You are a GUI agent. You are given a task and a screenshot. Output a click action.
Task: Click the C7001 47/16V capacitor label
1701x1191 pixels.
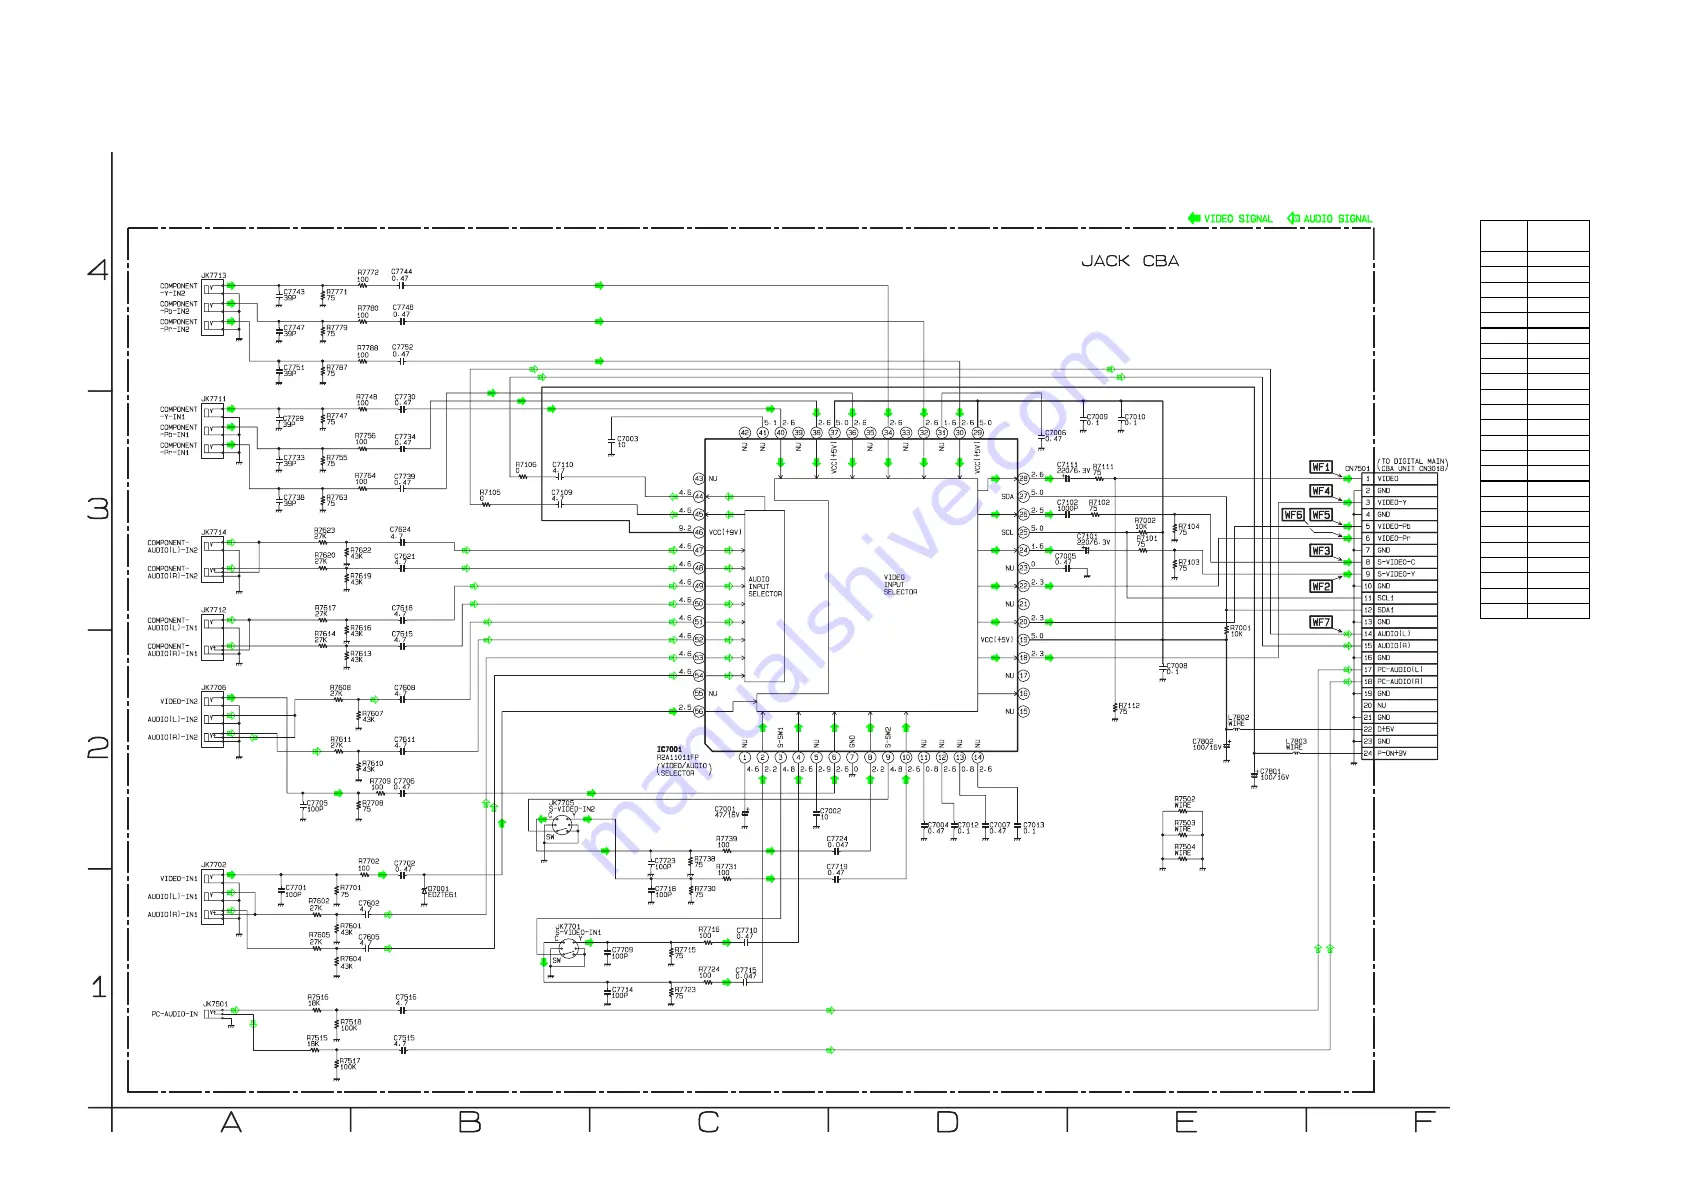tap(725, 812)
